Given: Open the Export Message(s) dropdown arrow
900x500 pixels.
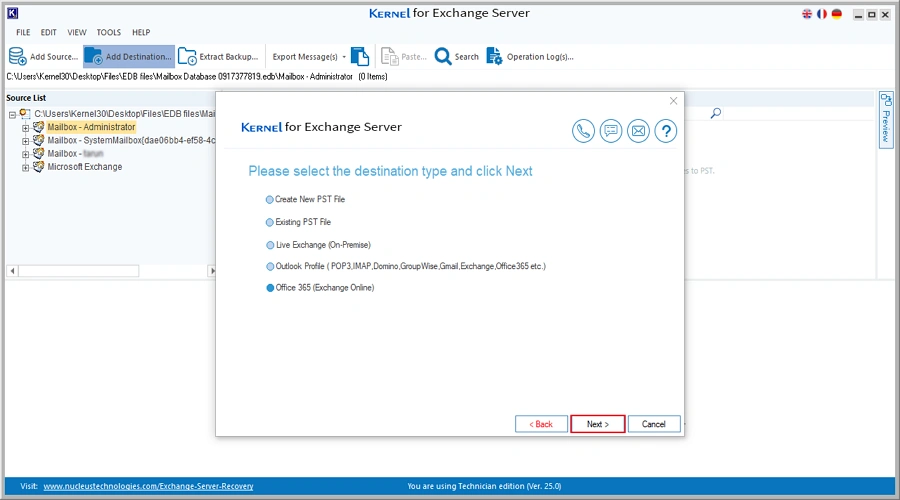Looking at the screenshot, I should pos(344,57).
